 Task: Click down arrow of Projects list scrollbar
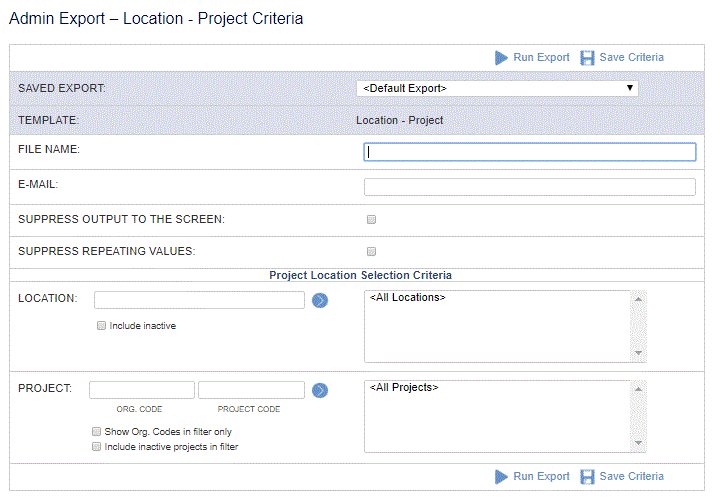coord(638,443)
